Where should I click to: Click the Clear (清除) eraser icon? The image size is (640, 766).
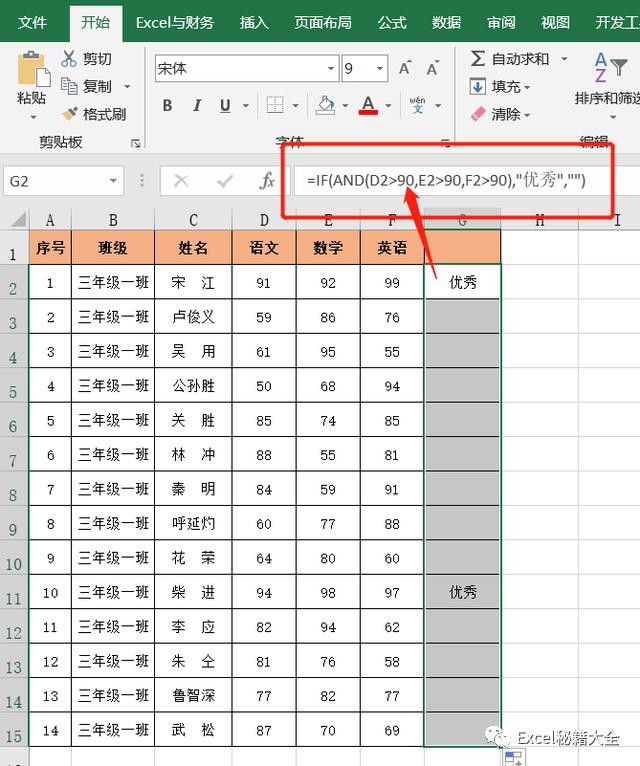pyautogui.click(x=479, y=114)
